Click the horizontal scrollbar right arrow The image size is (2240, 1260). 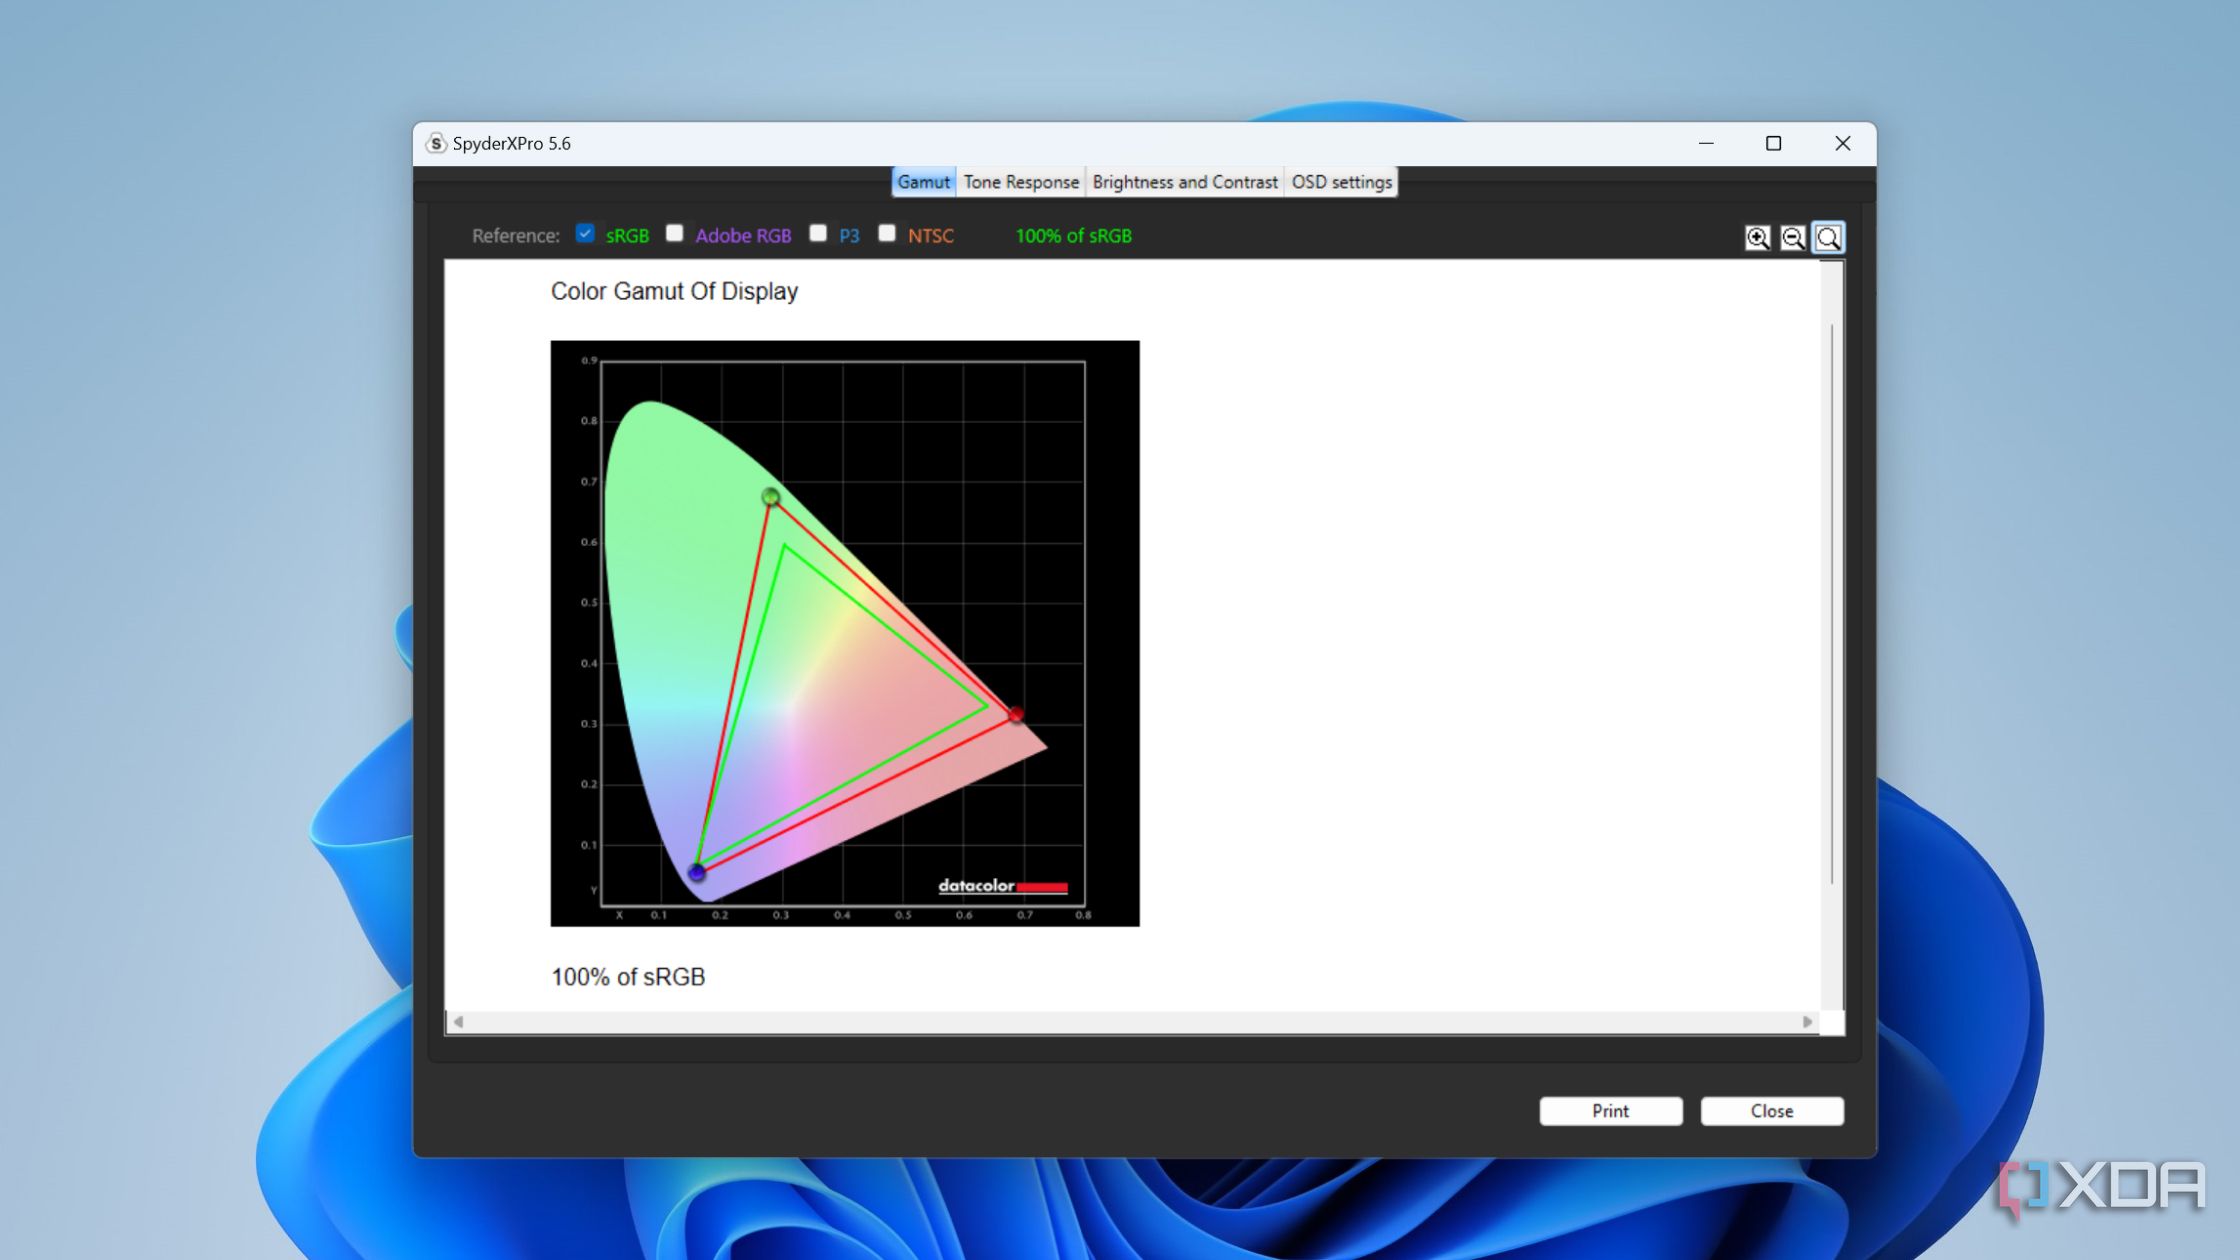[1807, 1022]
